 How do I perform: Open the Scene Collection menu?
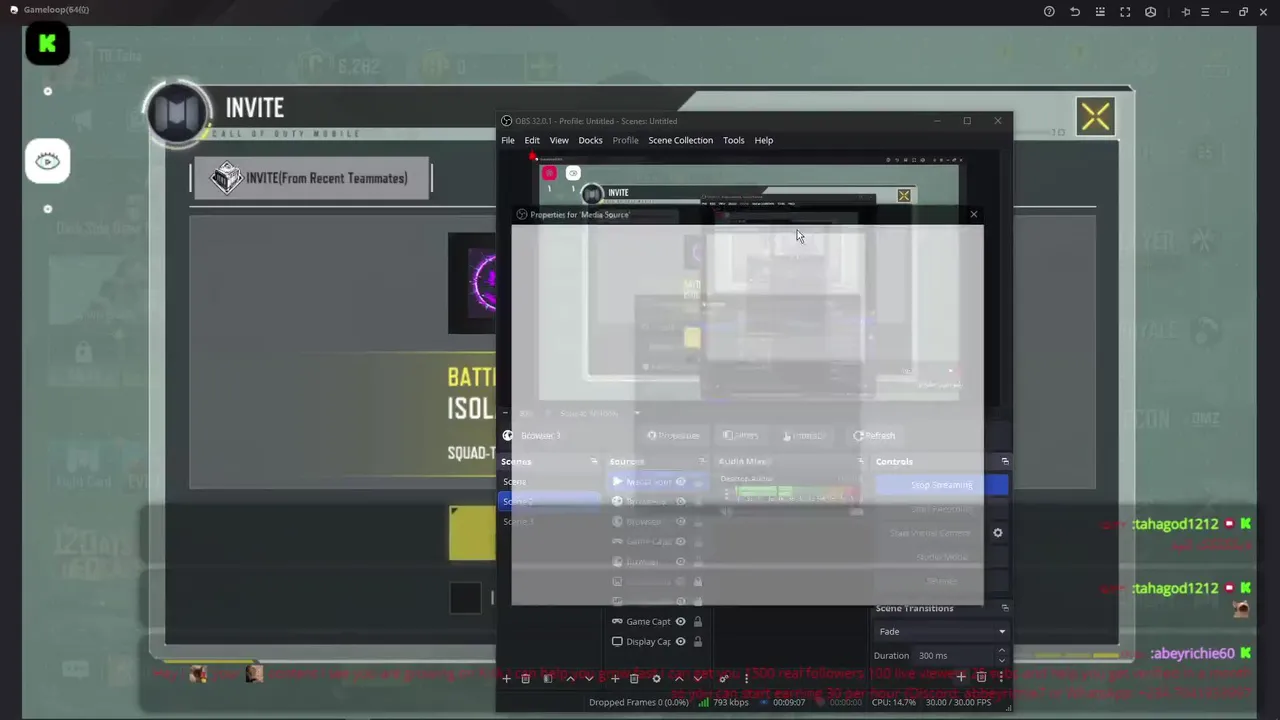pyautogui.click(x=680, y=140)
